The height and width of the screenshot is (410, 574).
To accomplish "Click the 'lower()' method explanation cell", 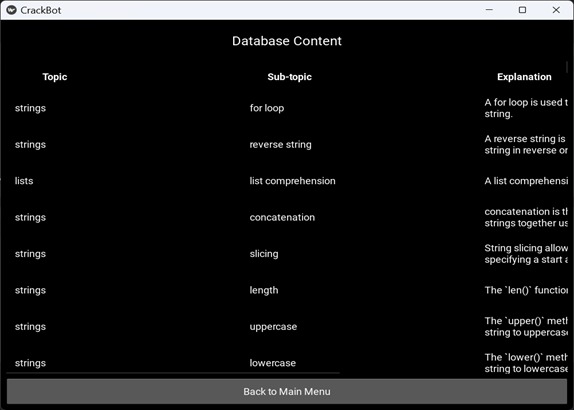I will [526, 363].
